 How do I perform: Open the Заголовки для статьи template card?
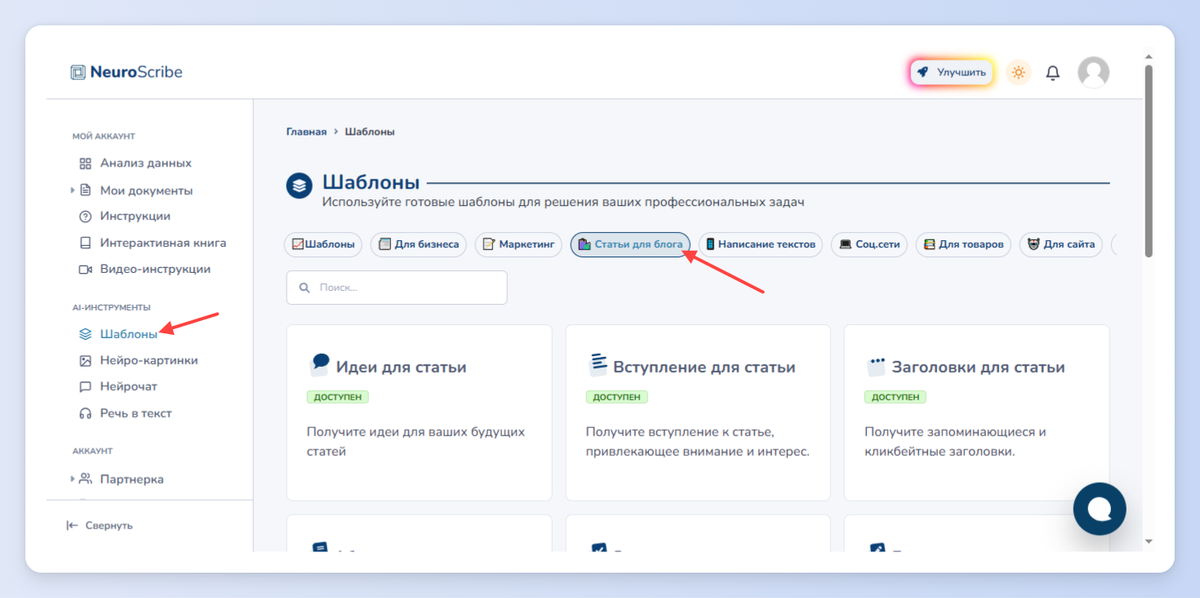pyautogui.click(x=976, y=413)
